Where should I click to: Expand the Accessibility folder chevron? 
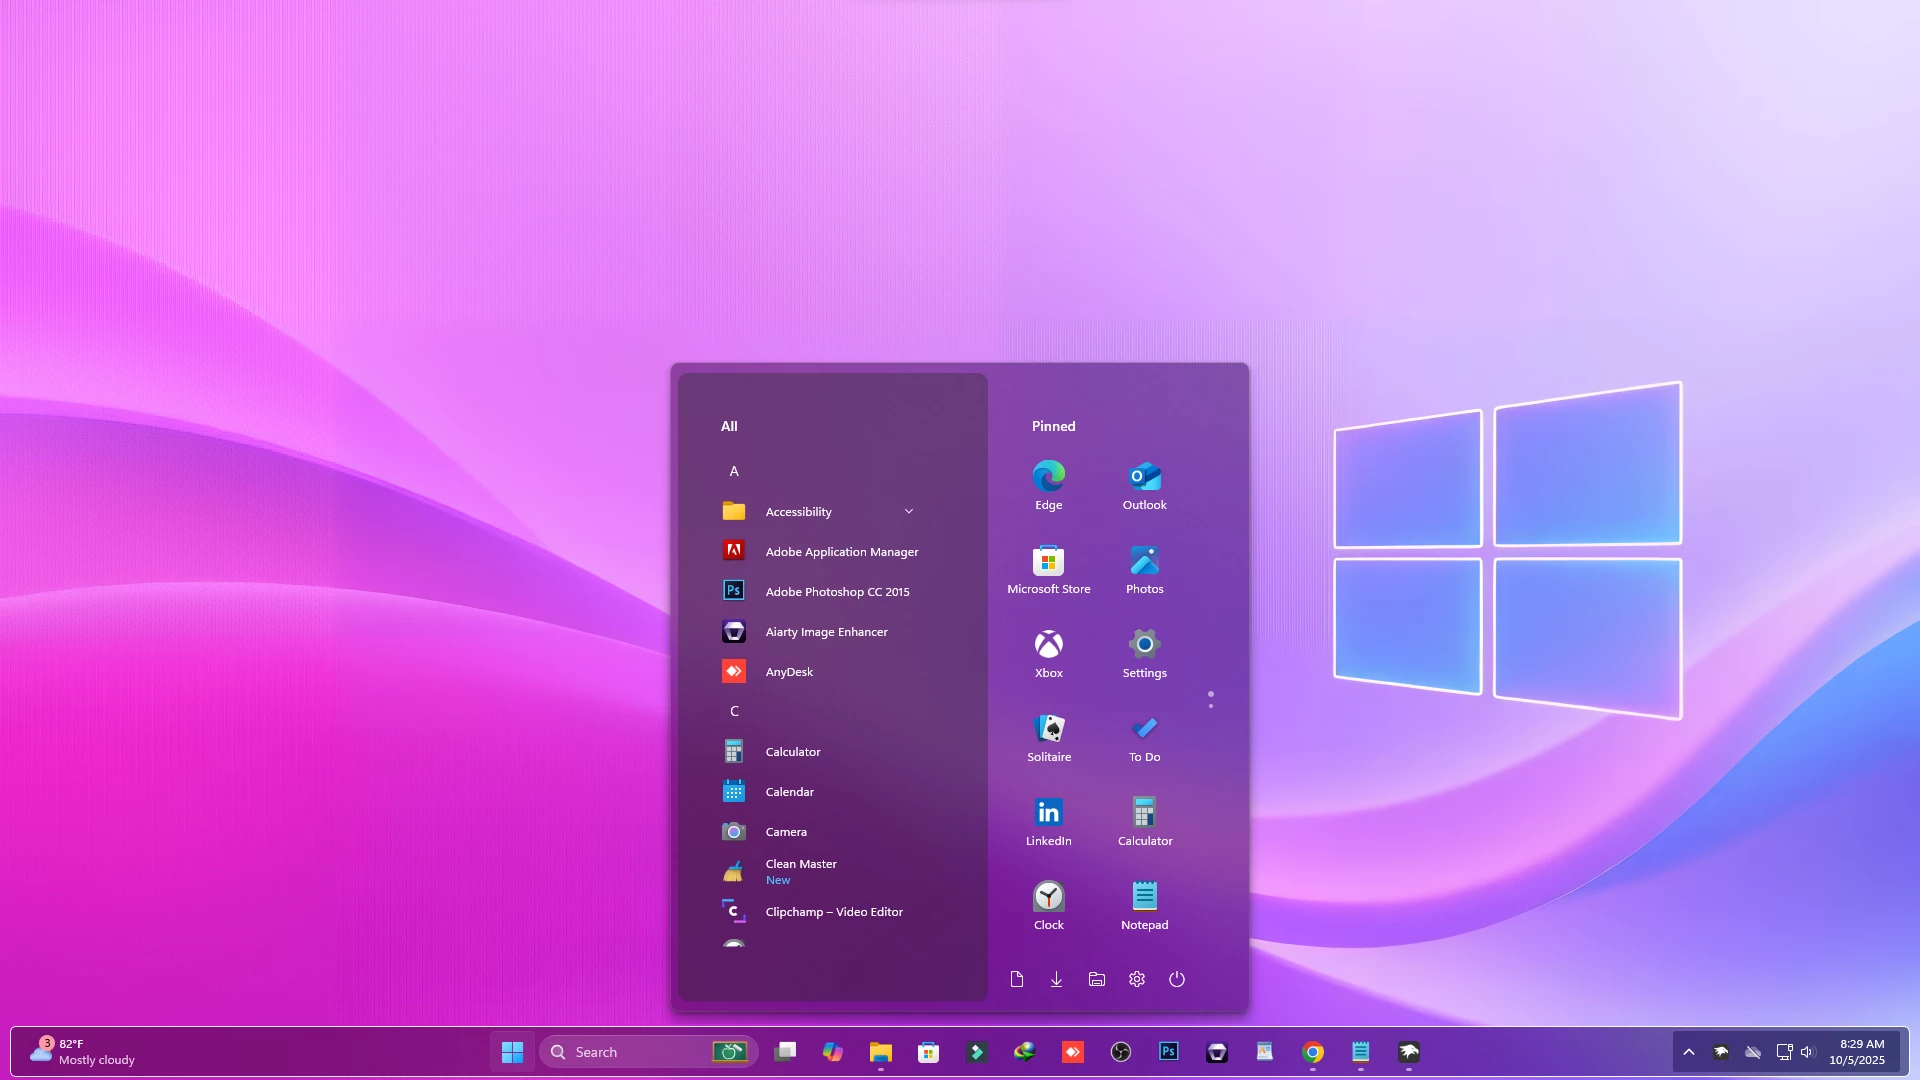click(909, 511)
